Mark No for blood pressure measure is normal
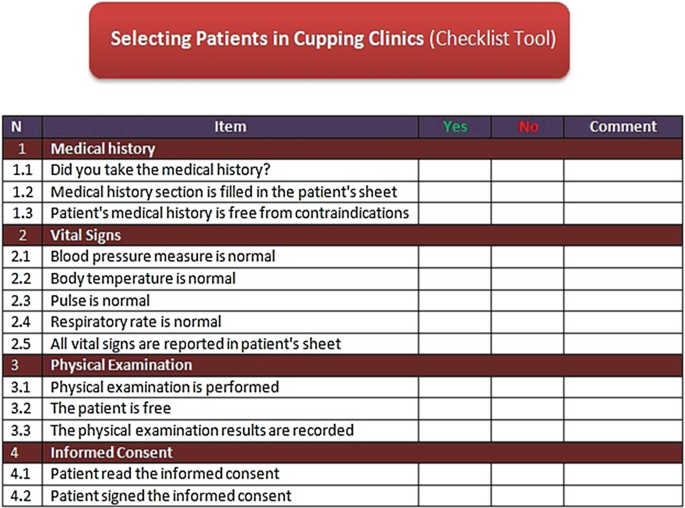Viewport: 685px width, 508px height. pyautogui.click(x=527, y=257)
